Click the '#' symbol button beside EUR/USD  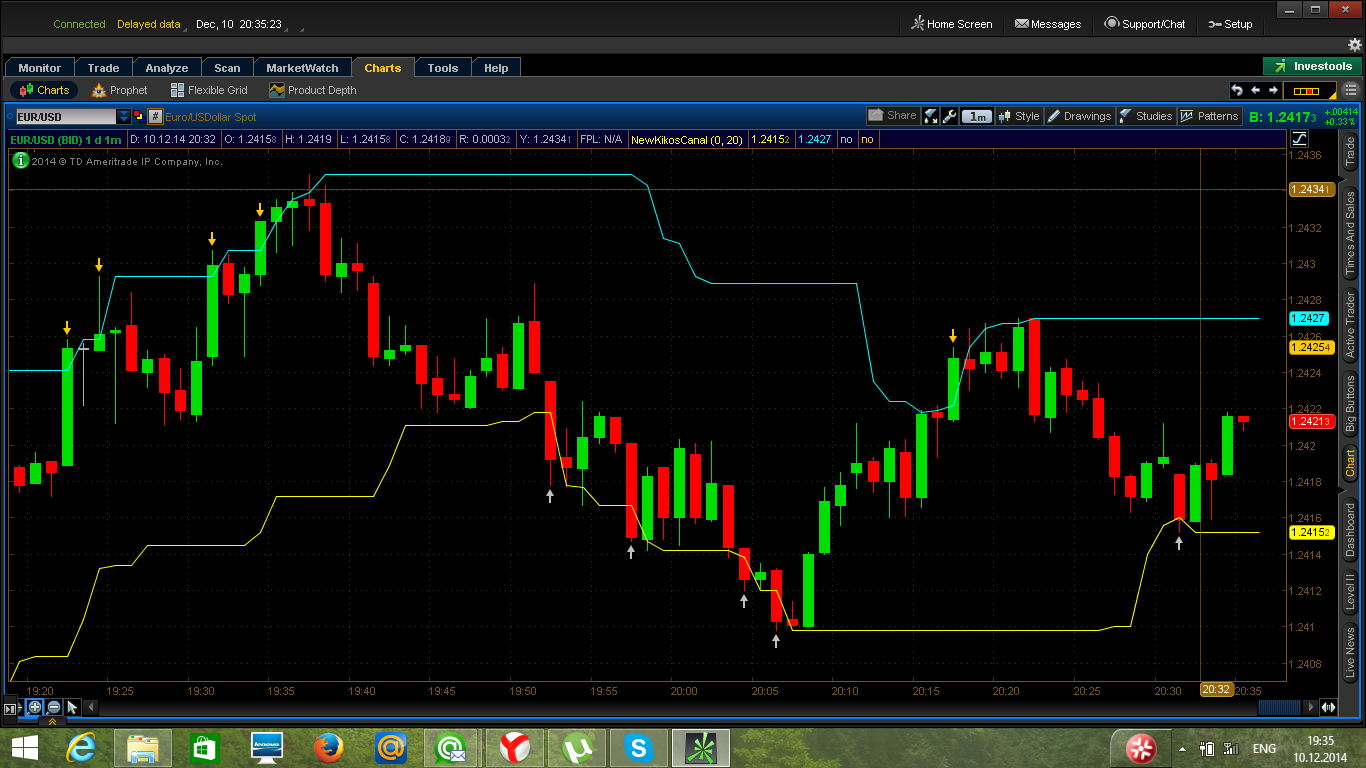click(155, 117)
